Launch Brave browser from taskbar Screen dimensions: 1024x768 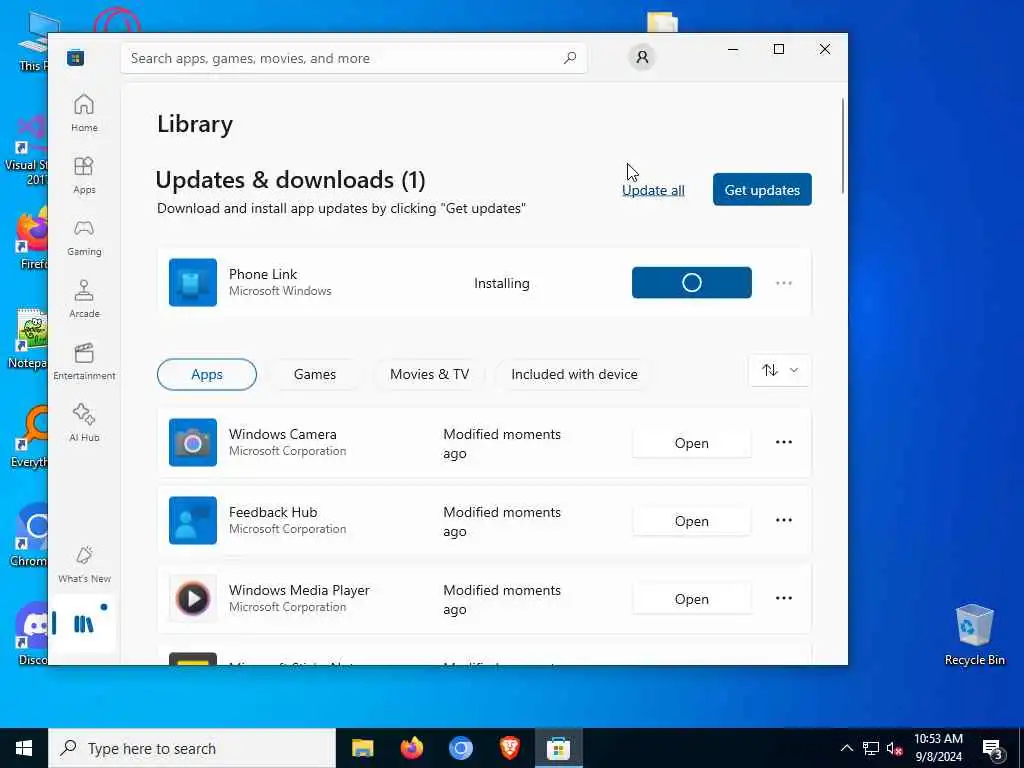pyautogui.click(x=509, y=748)
